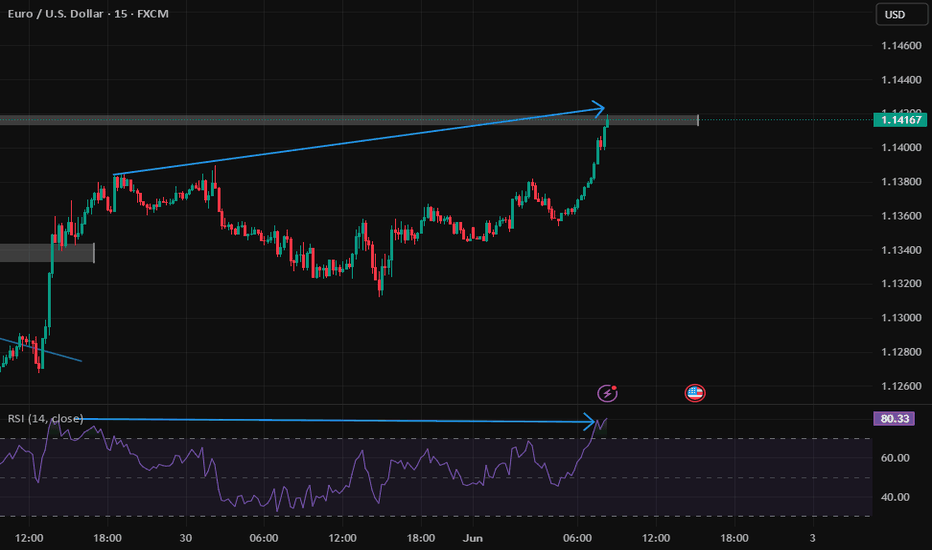
Task: Select the gray horizontal zone near 1.14167
Action: pyautogui.click(x=349, y=120)
